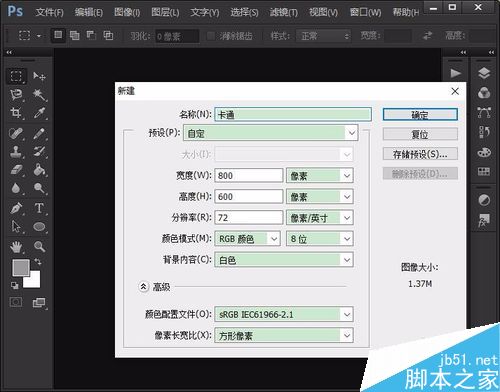Open the Actions play panel icon
This screenshot has width=500, height=392.
(x=455, y=73)
